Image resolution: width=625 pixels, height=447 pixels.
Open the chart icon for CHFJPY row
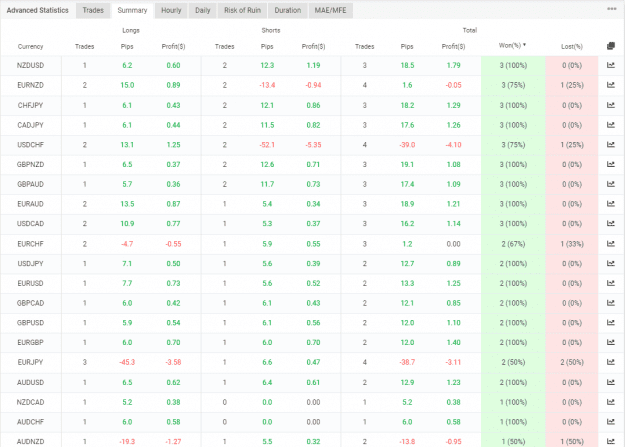coord(611,105)
